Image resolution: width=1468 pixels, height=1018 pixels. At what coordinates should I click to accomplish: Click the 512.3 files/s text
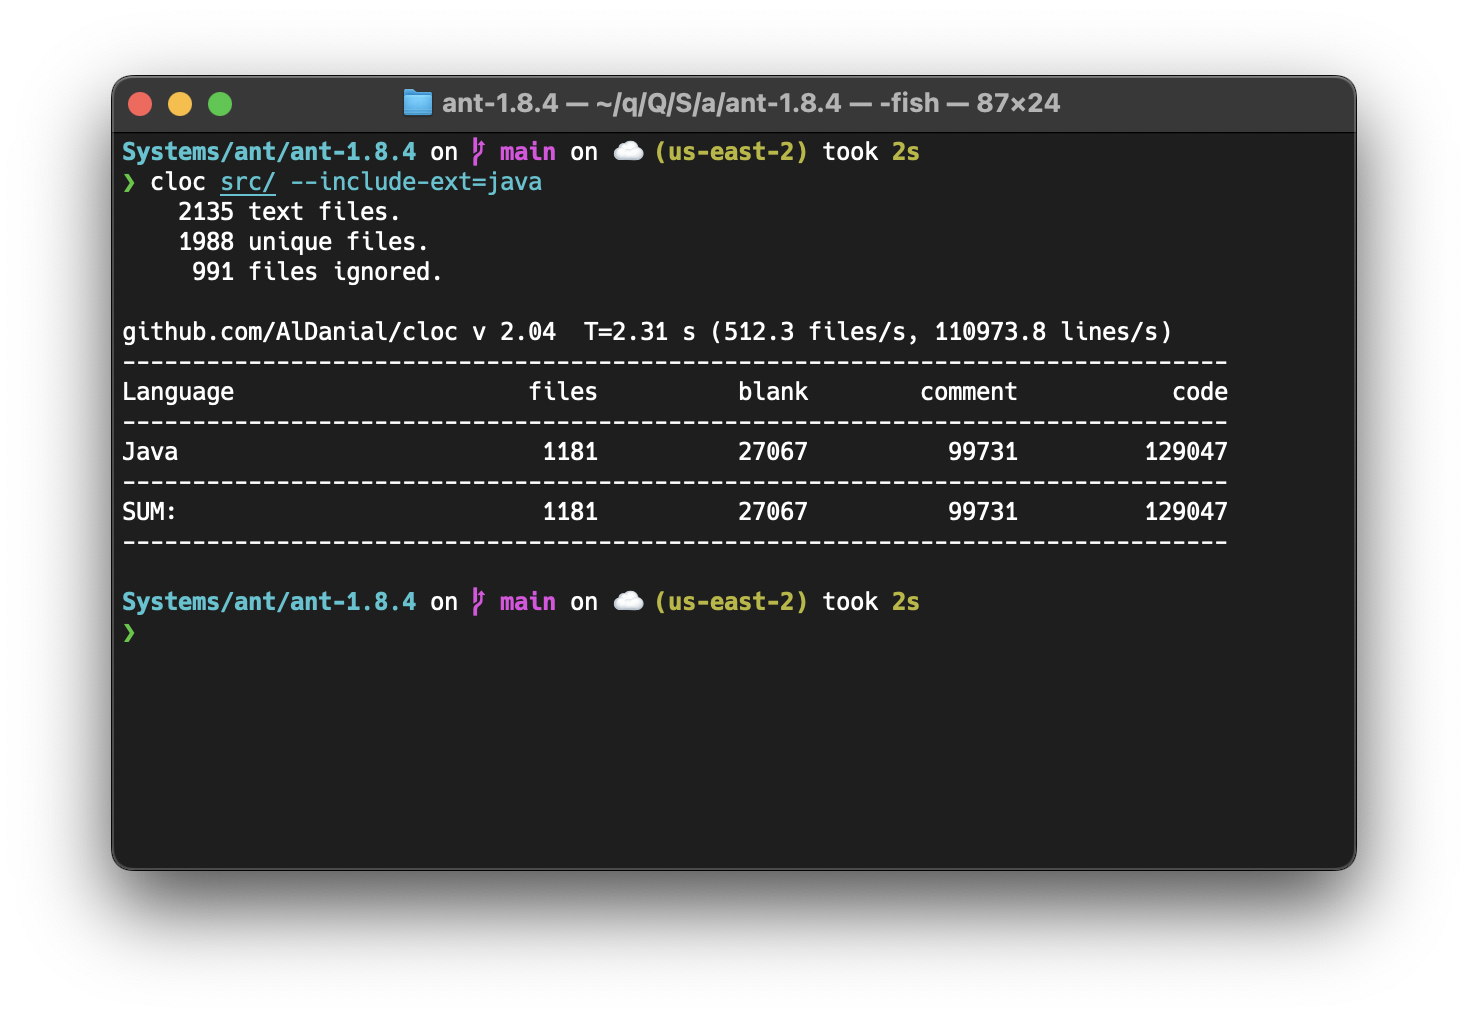pyautogui.click(x=815, y=332)
